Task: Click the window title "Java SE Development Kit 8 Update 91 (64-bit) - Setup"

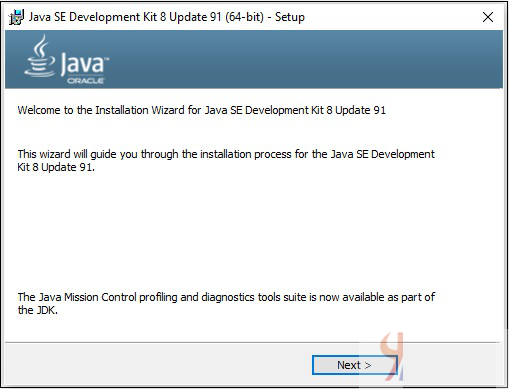Action: tap(166, 17)
